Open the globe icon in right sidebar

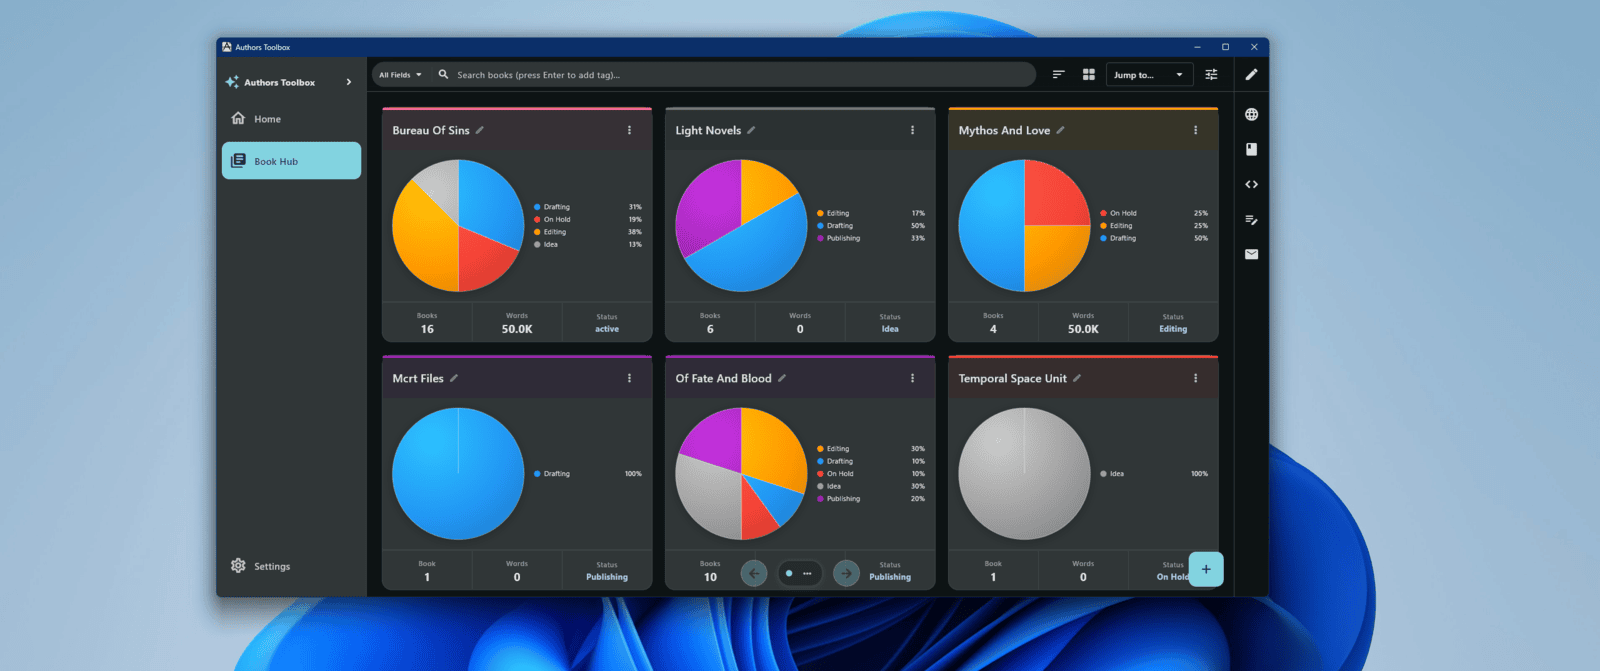point(1251,115)
